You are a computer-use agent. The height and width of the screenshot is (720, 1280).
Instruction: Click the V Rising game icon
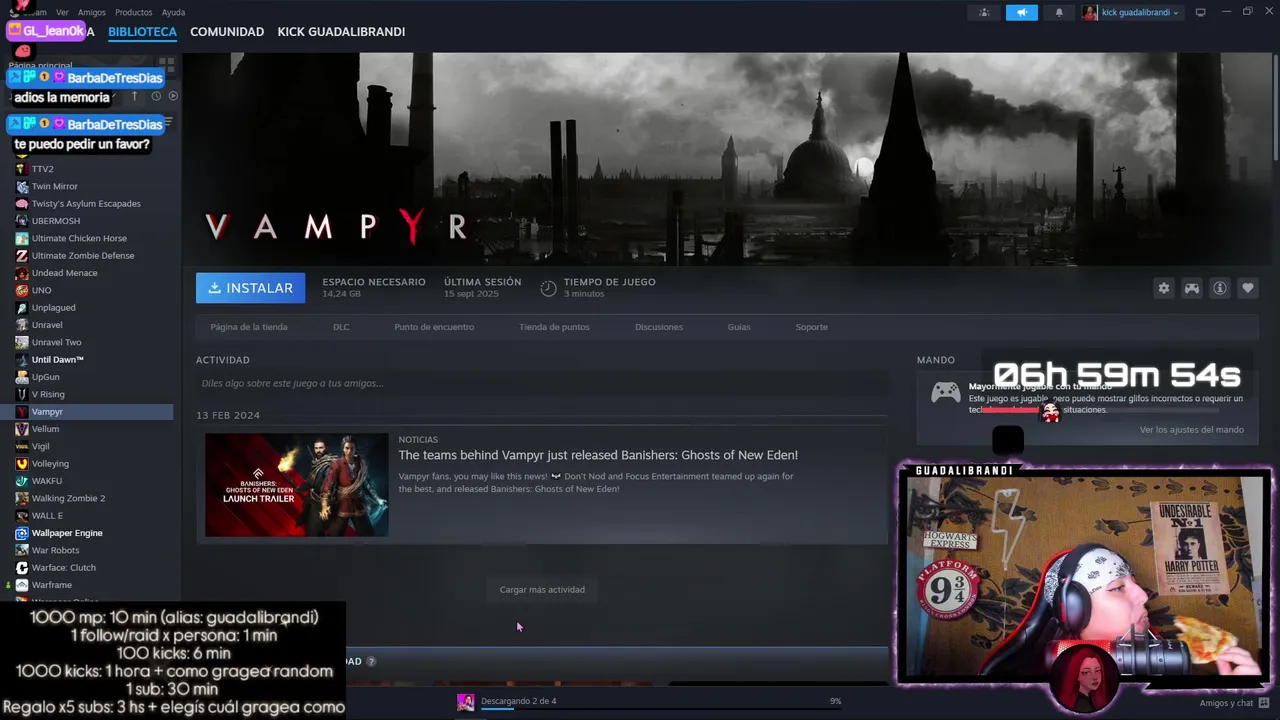coord(22,394)
